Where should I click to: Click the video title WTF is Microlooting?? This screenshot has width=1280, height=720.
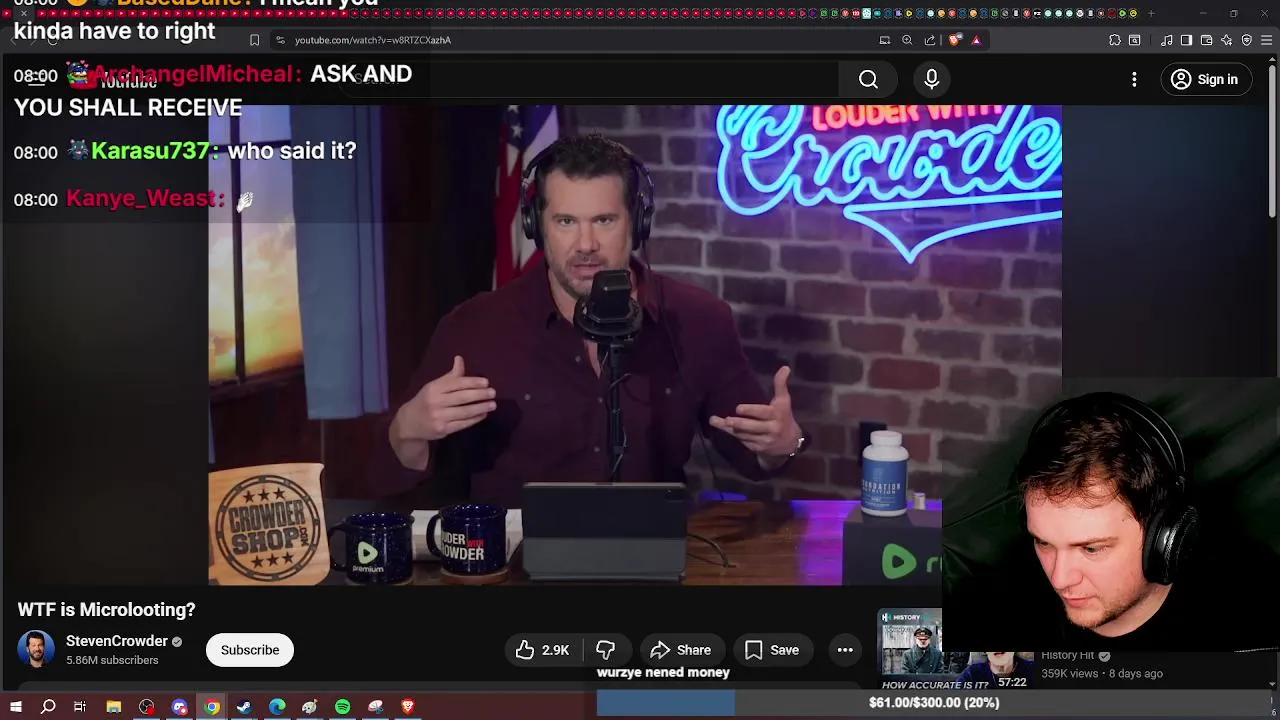click(x=106, y=610)
